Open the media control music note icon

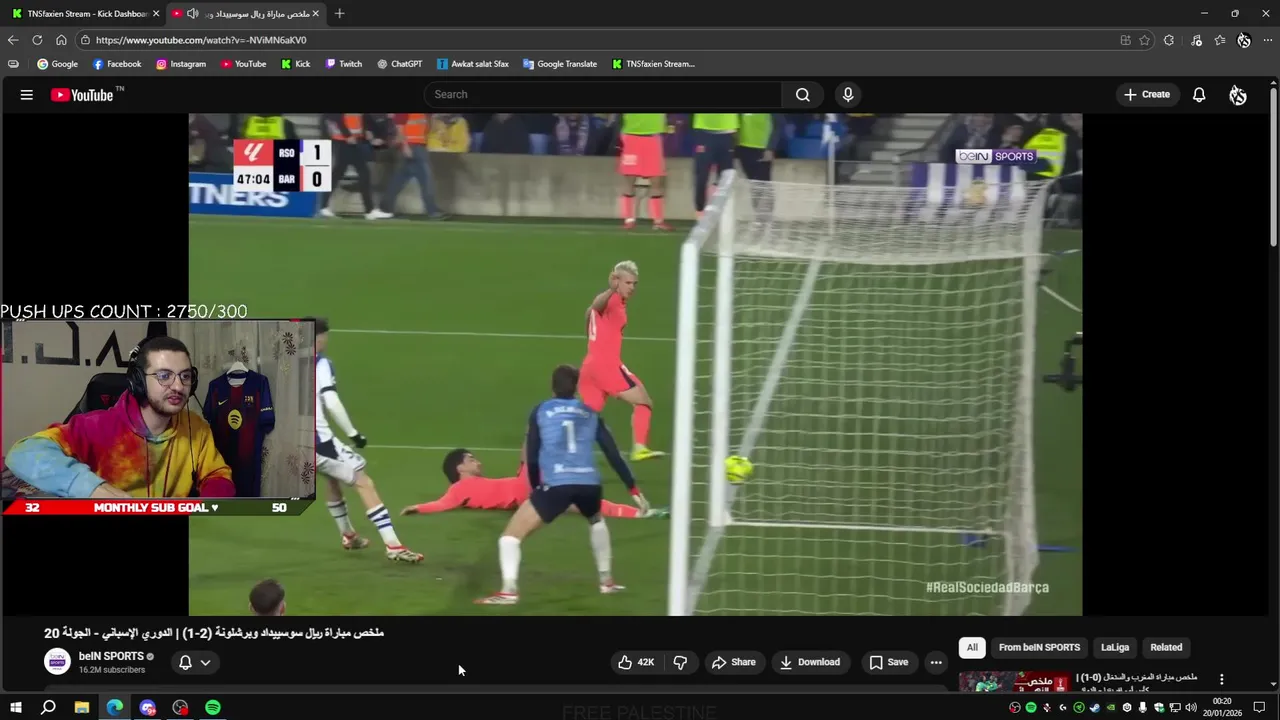tap(1196, 40)
